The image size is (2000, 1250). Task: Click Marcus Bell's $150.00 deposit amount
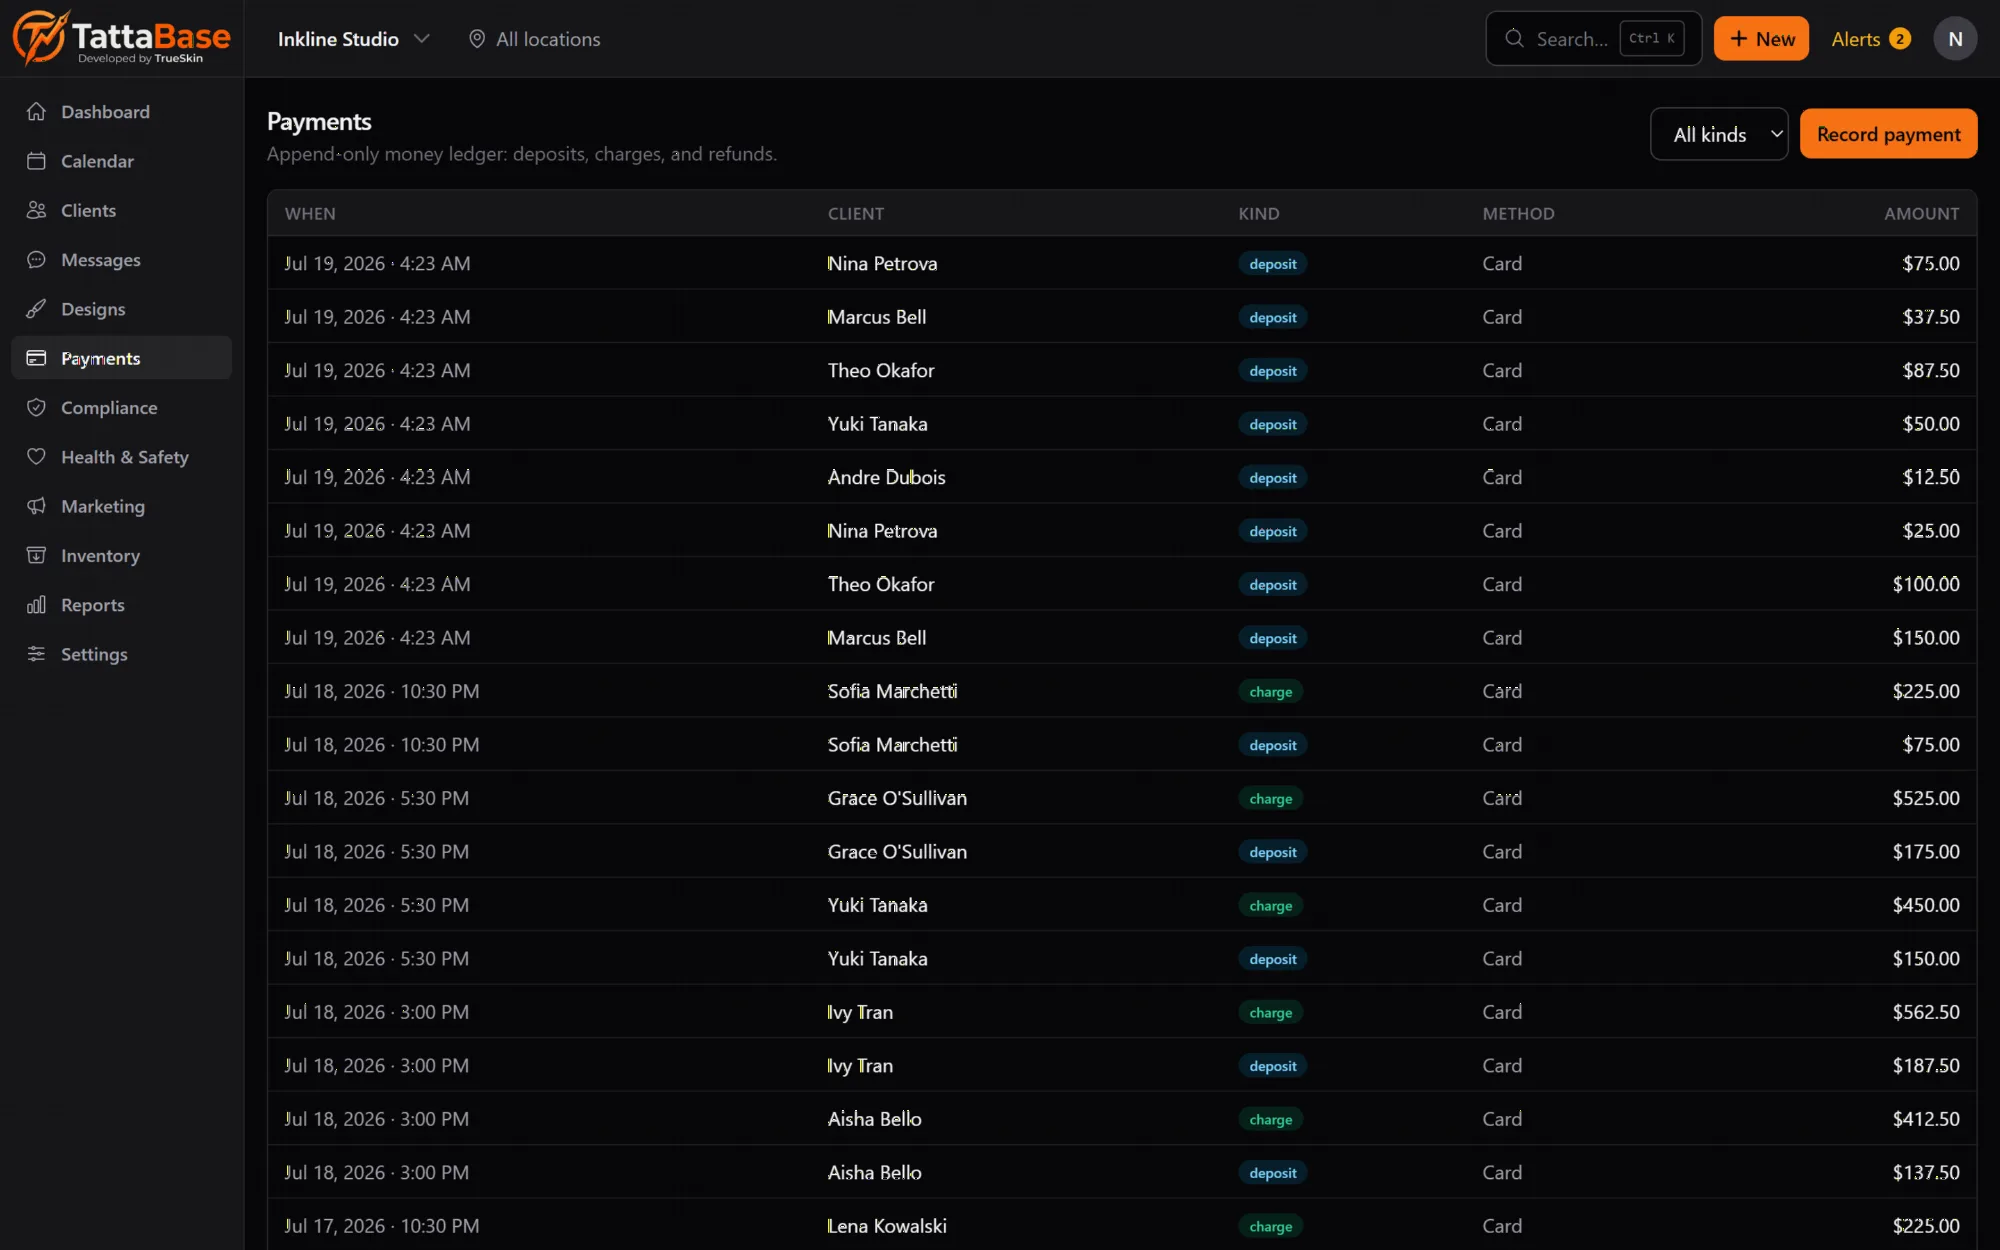1925,638
